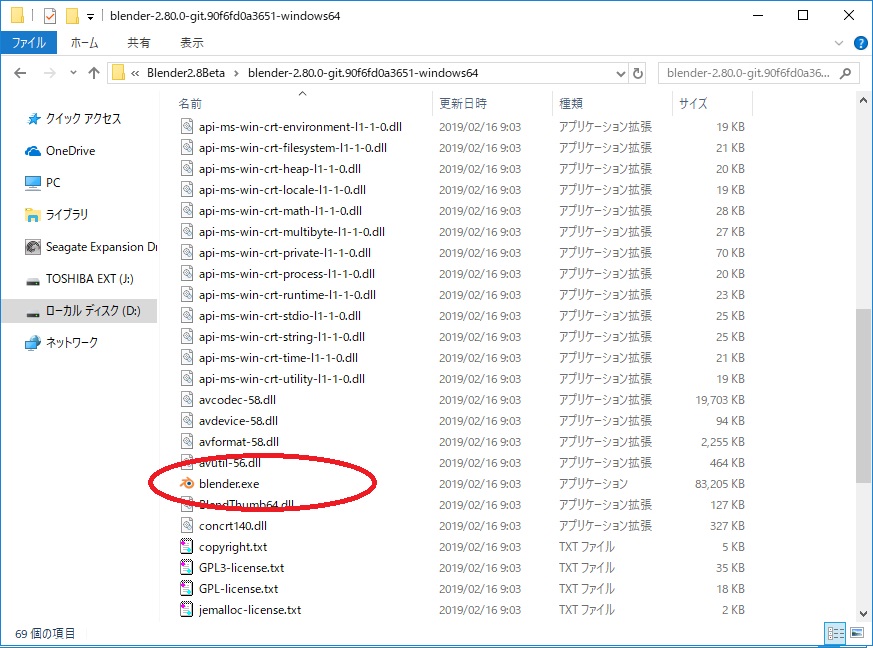This screenshot has height=648, width=873.
Task: Select api-ms-win-crt-math-l1-1-0.dll file
Action: coord(280,211)
